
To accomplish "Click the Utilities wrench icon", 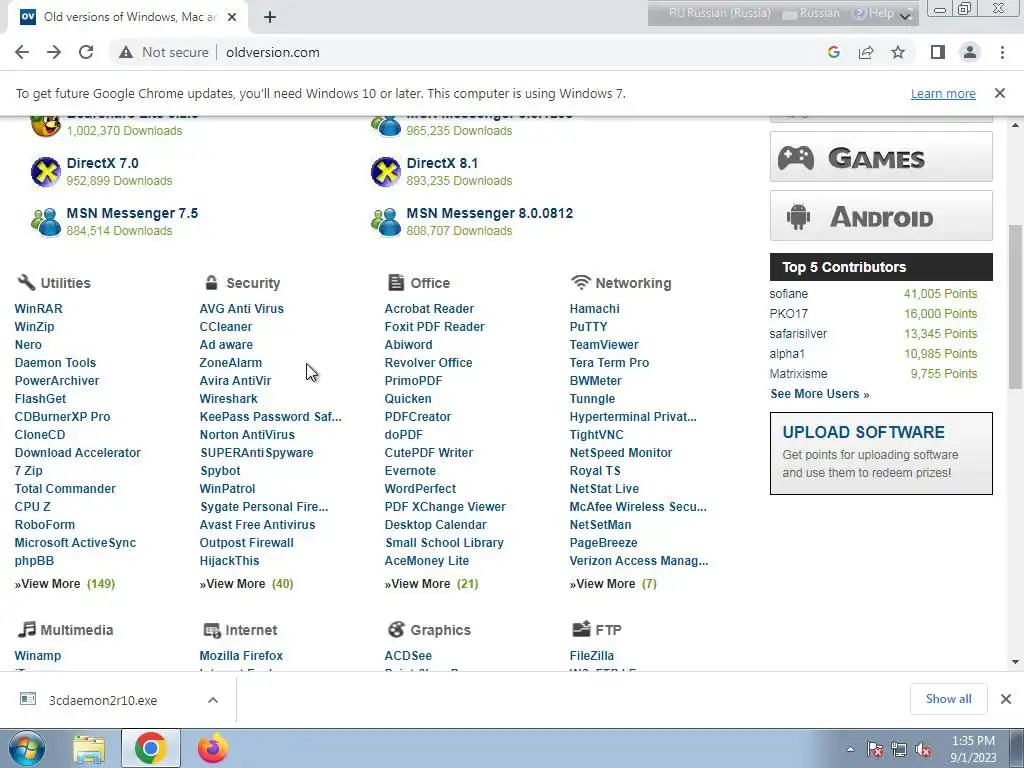I will pos(26,282).
